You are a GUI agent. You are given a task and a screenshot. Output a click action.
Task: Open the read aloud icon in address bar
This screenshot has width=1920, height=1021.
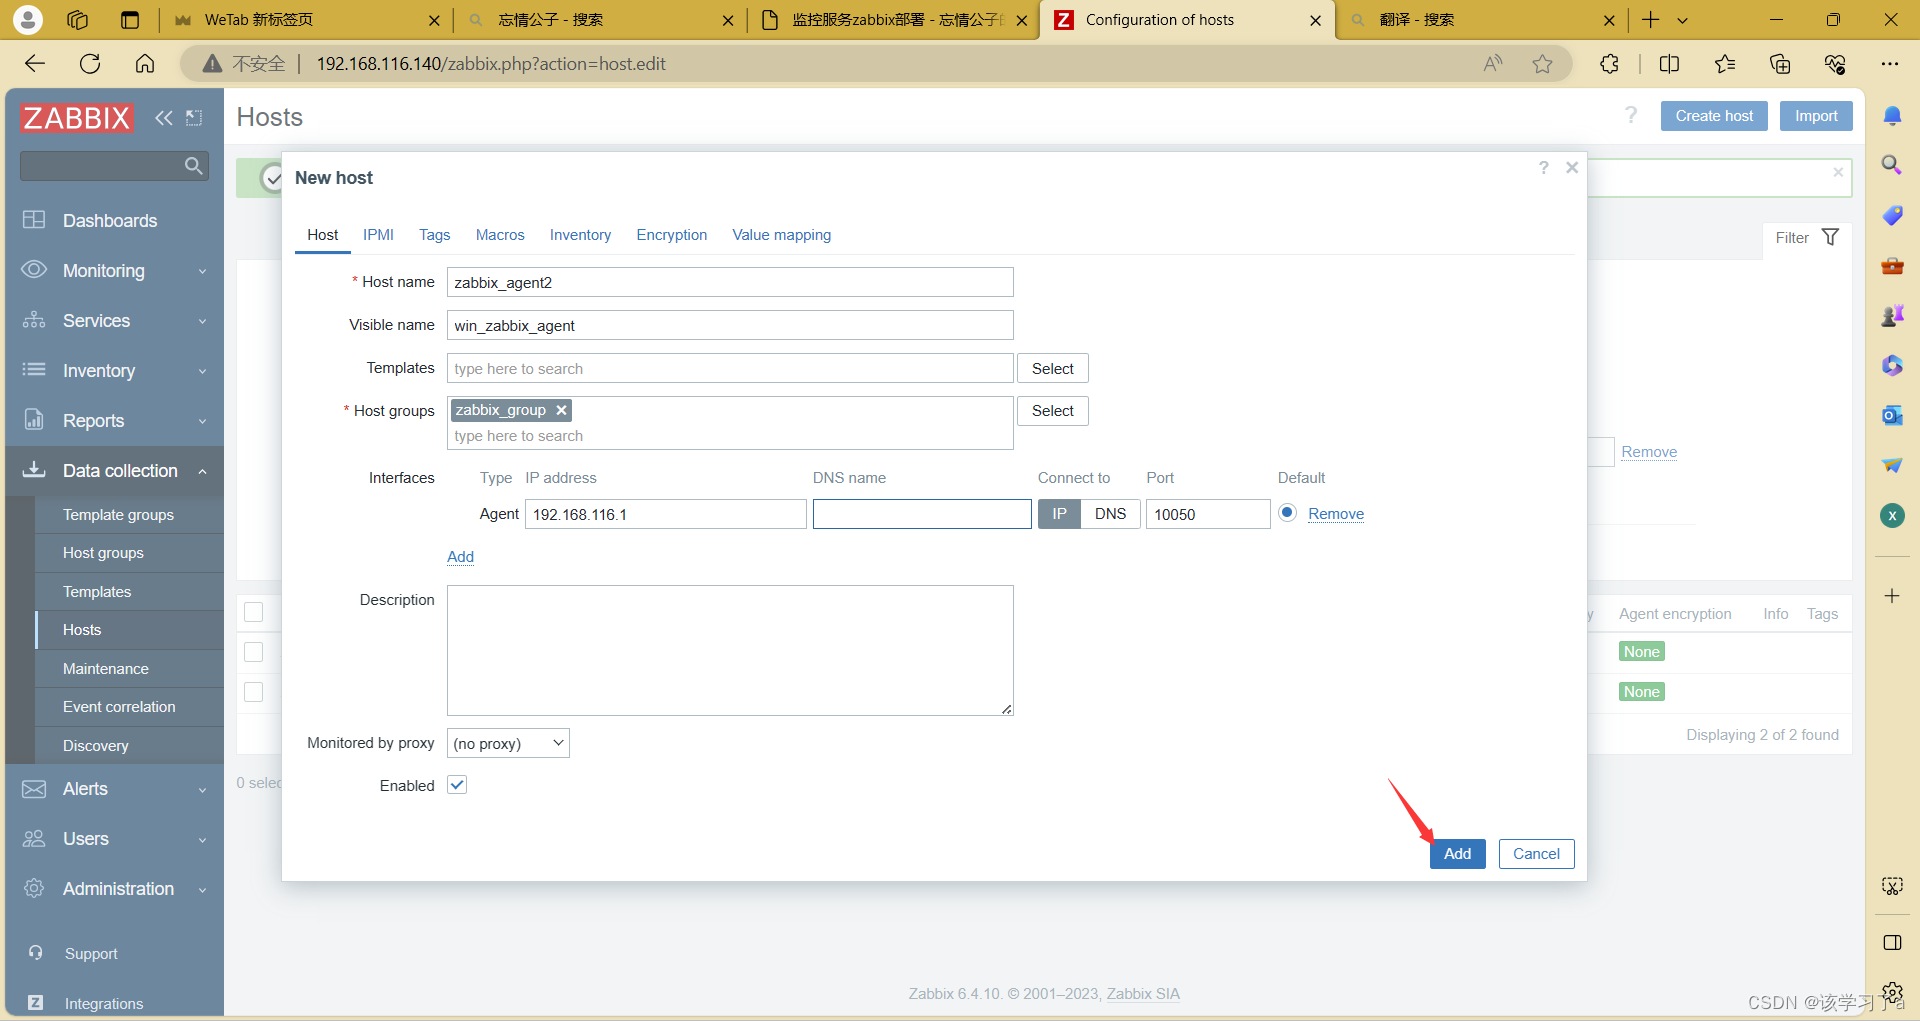tap(1493, 64)
